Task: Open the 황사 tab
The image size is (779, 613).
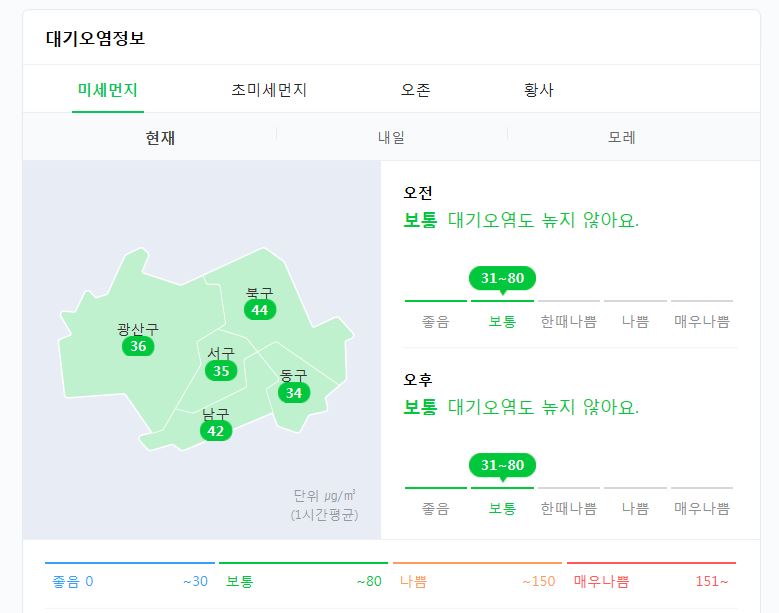Action: click(539, 90)
